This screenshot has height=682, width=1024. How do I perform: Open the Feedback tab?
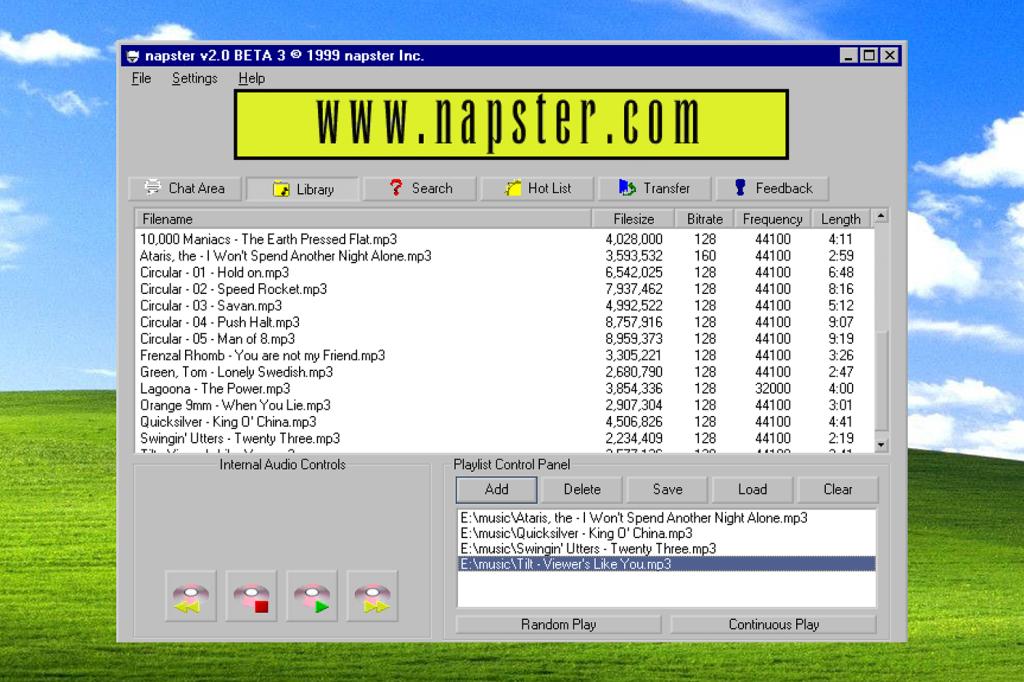click(x=772, y=188)
